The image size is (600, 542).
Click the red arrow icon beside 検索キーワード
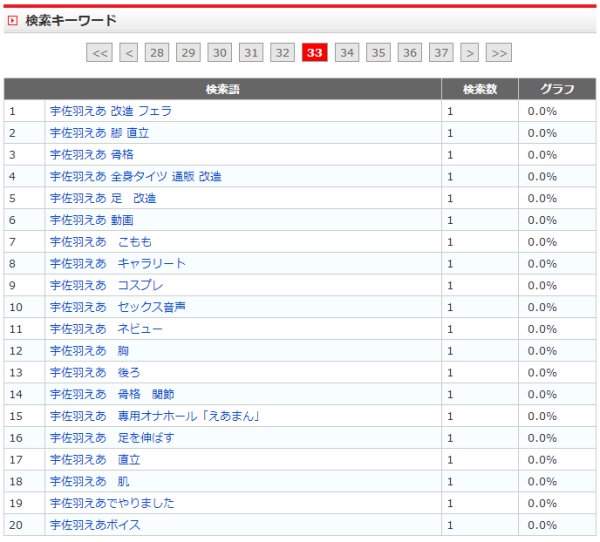click(13, 21)
